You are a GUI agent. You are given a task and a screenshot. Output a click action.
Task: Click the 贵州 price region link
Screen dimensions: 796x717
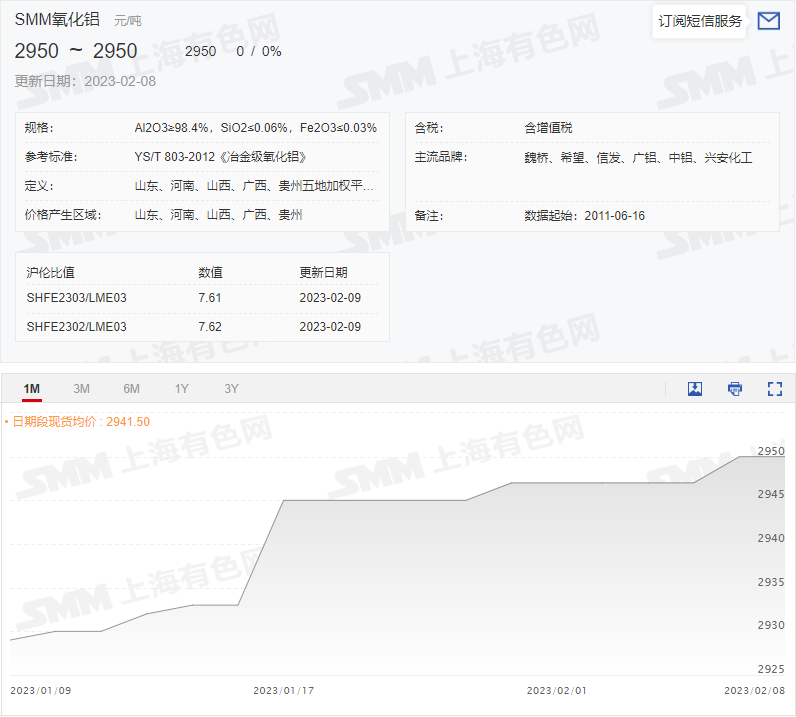click(x=290, y=215)
